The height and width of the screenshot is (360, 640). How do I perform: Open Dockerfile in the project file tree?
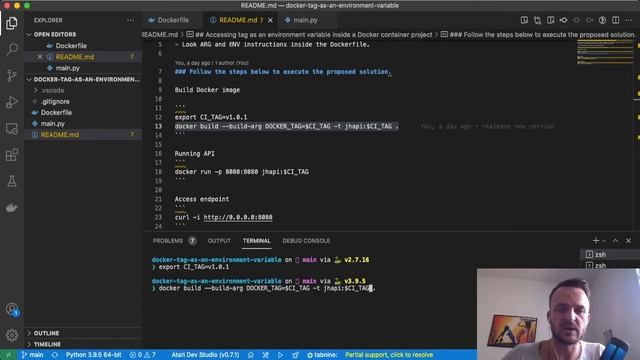[56, 112]
